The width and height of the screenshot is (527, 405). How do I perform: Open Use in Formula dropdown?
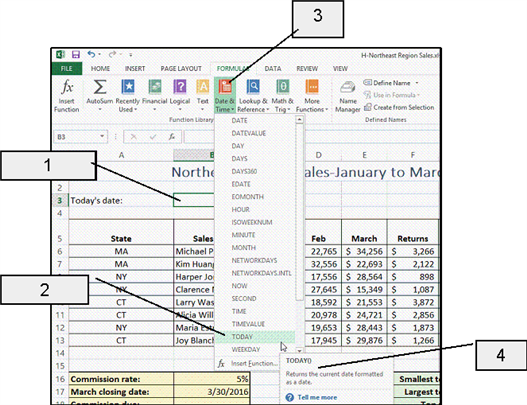tap(392, 95)
